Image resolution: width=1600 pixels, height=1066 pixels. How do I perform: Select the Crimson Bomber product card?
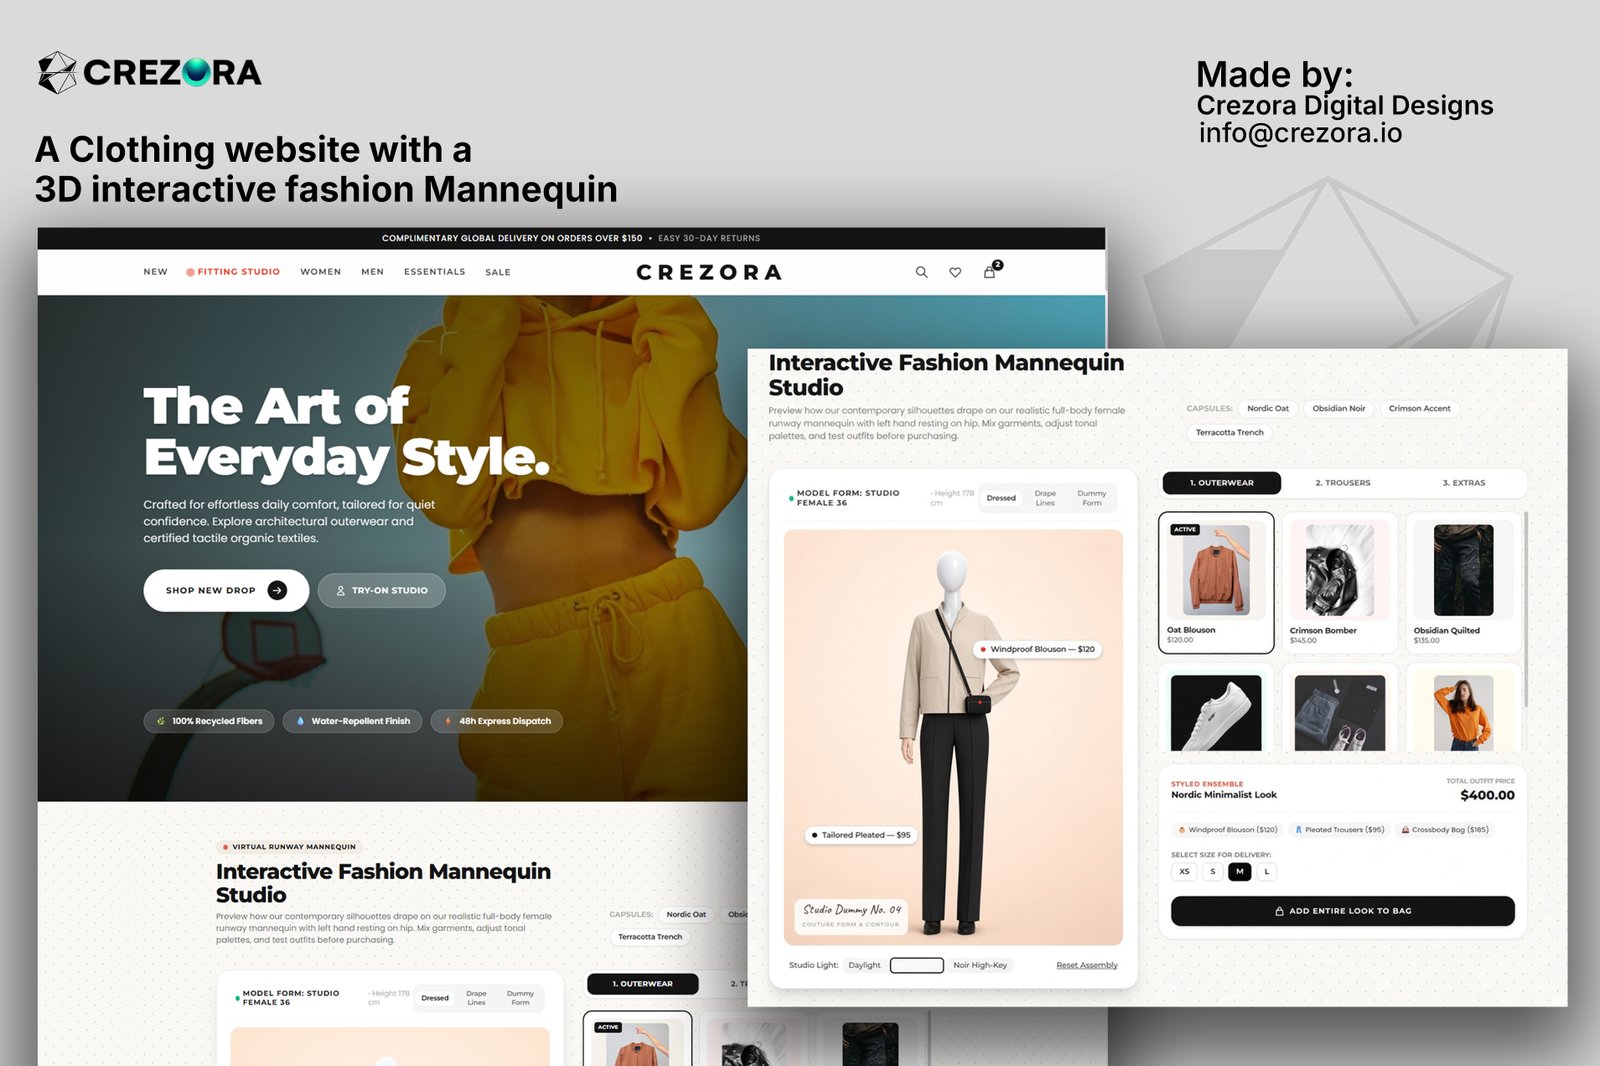coord(1339,583)
